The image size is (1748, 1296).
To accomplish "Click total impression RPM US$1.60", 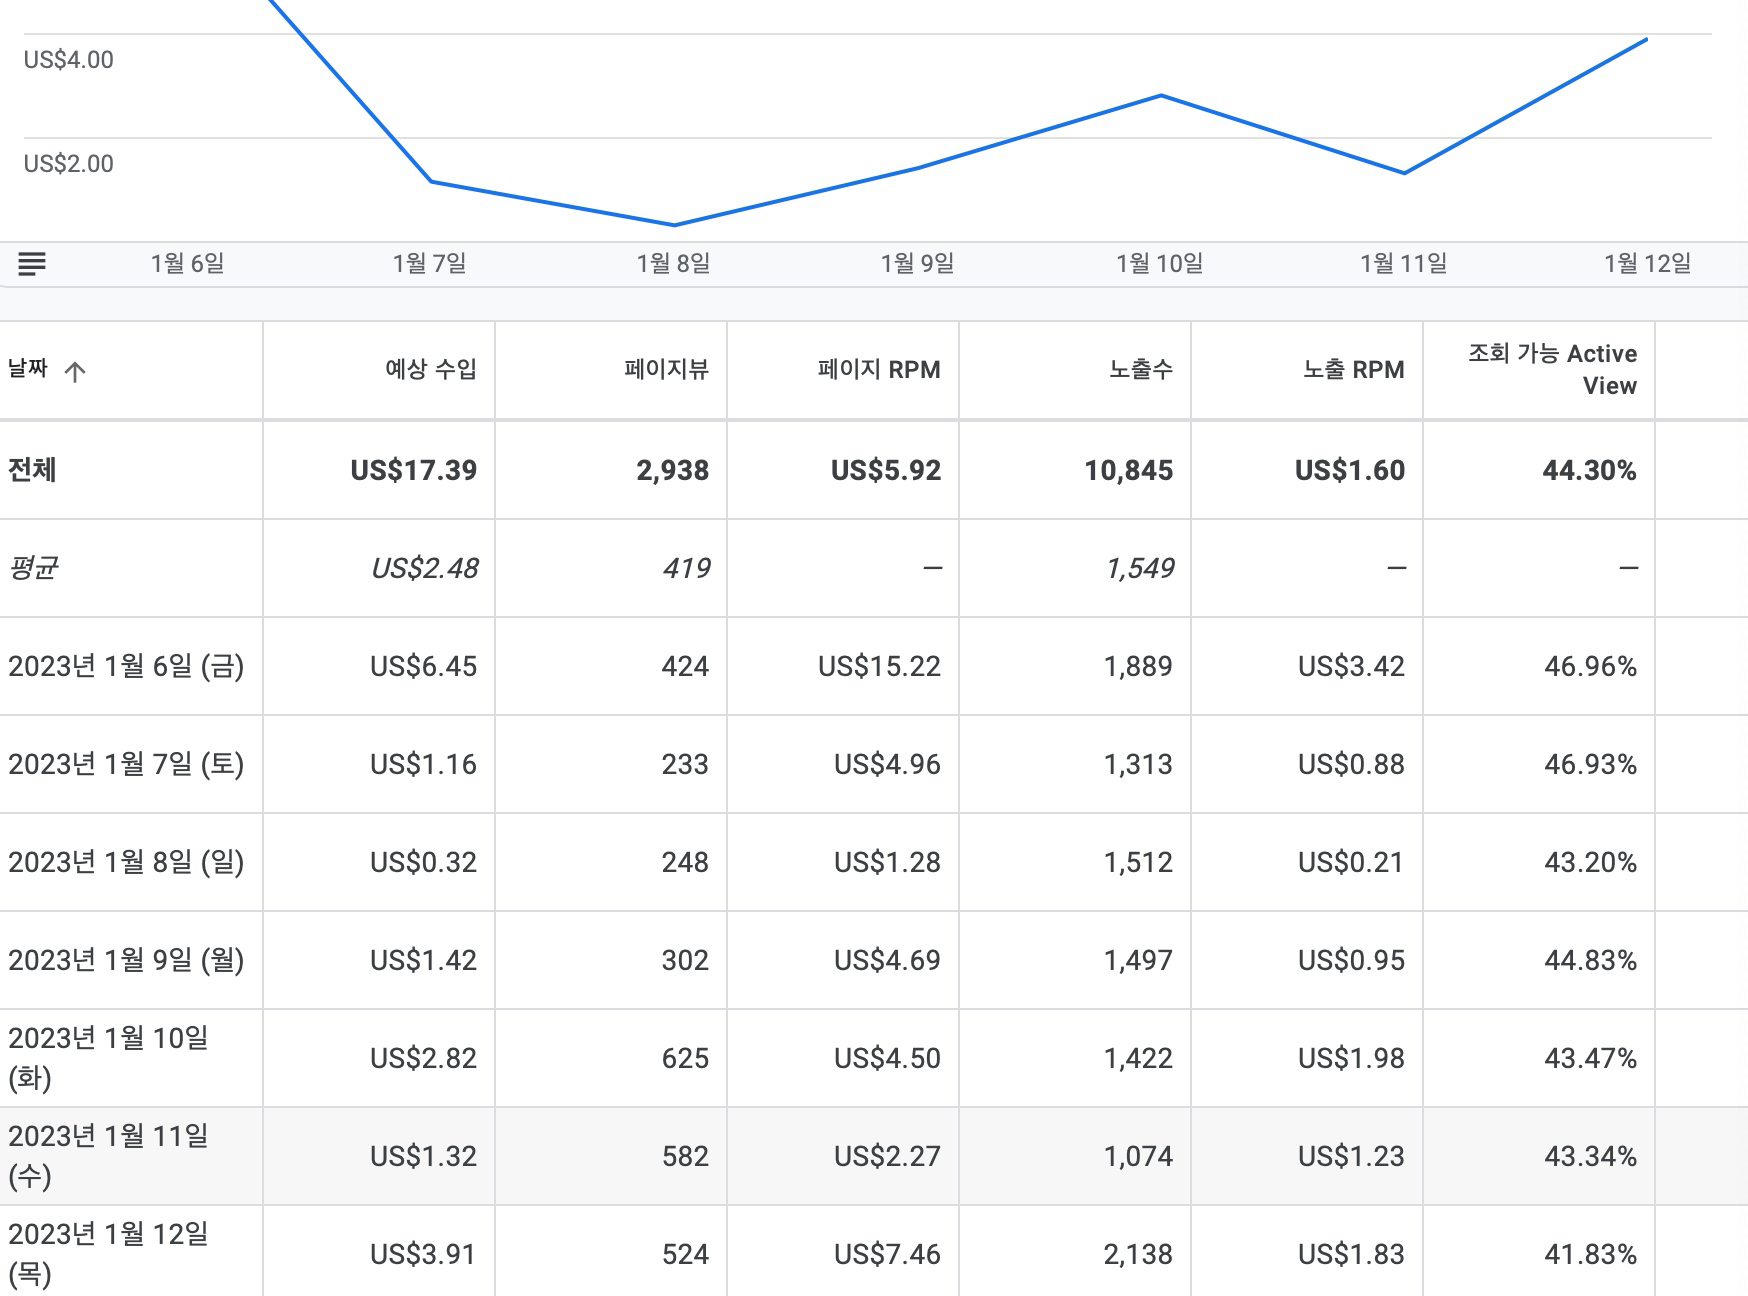I will pyautogui.click(x=1350, y=470).
